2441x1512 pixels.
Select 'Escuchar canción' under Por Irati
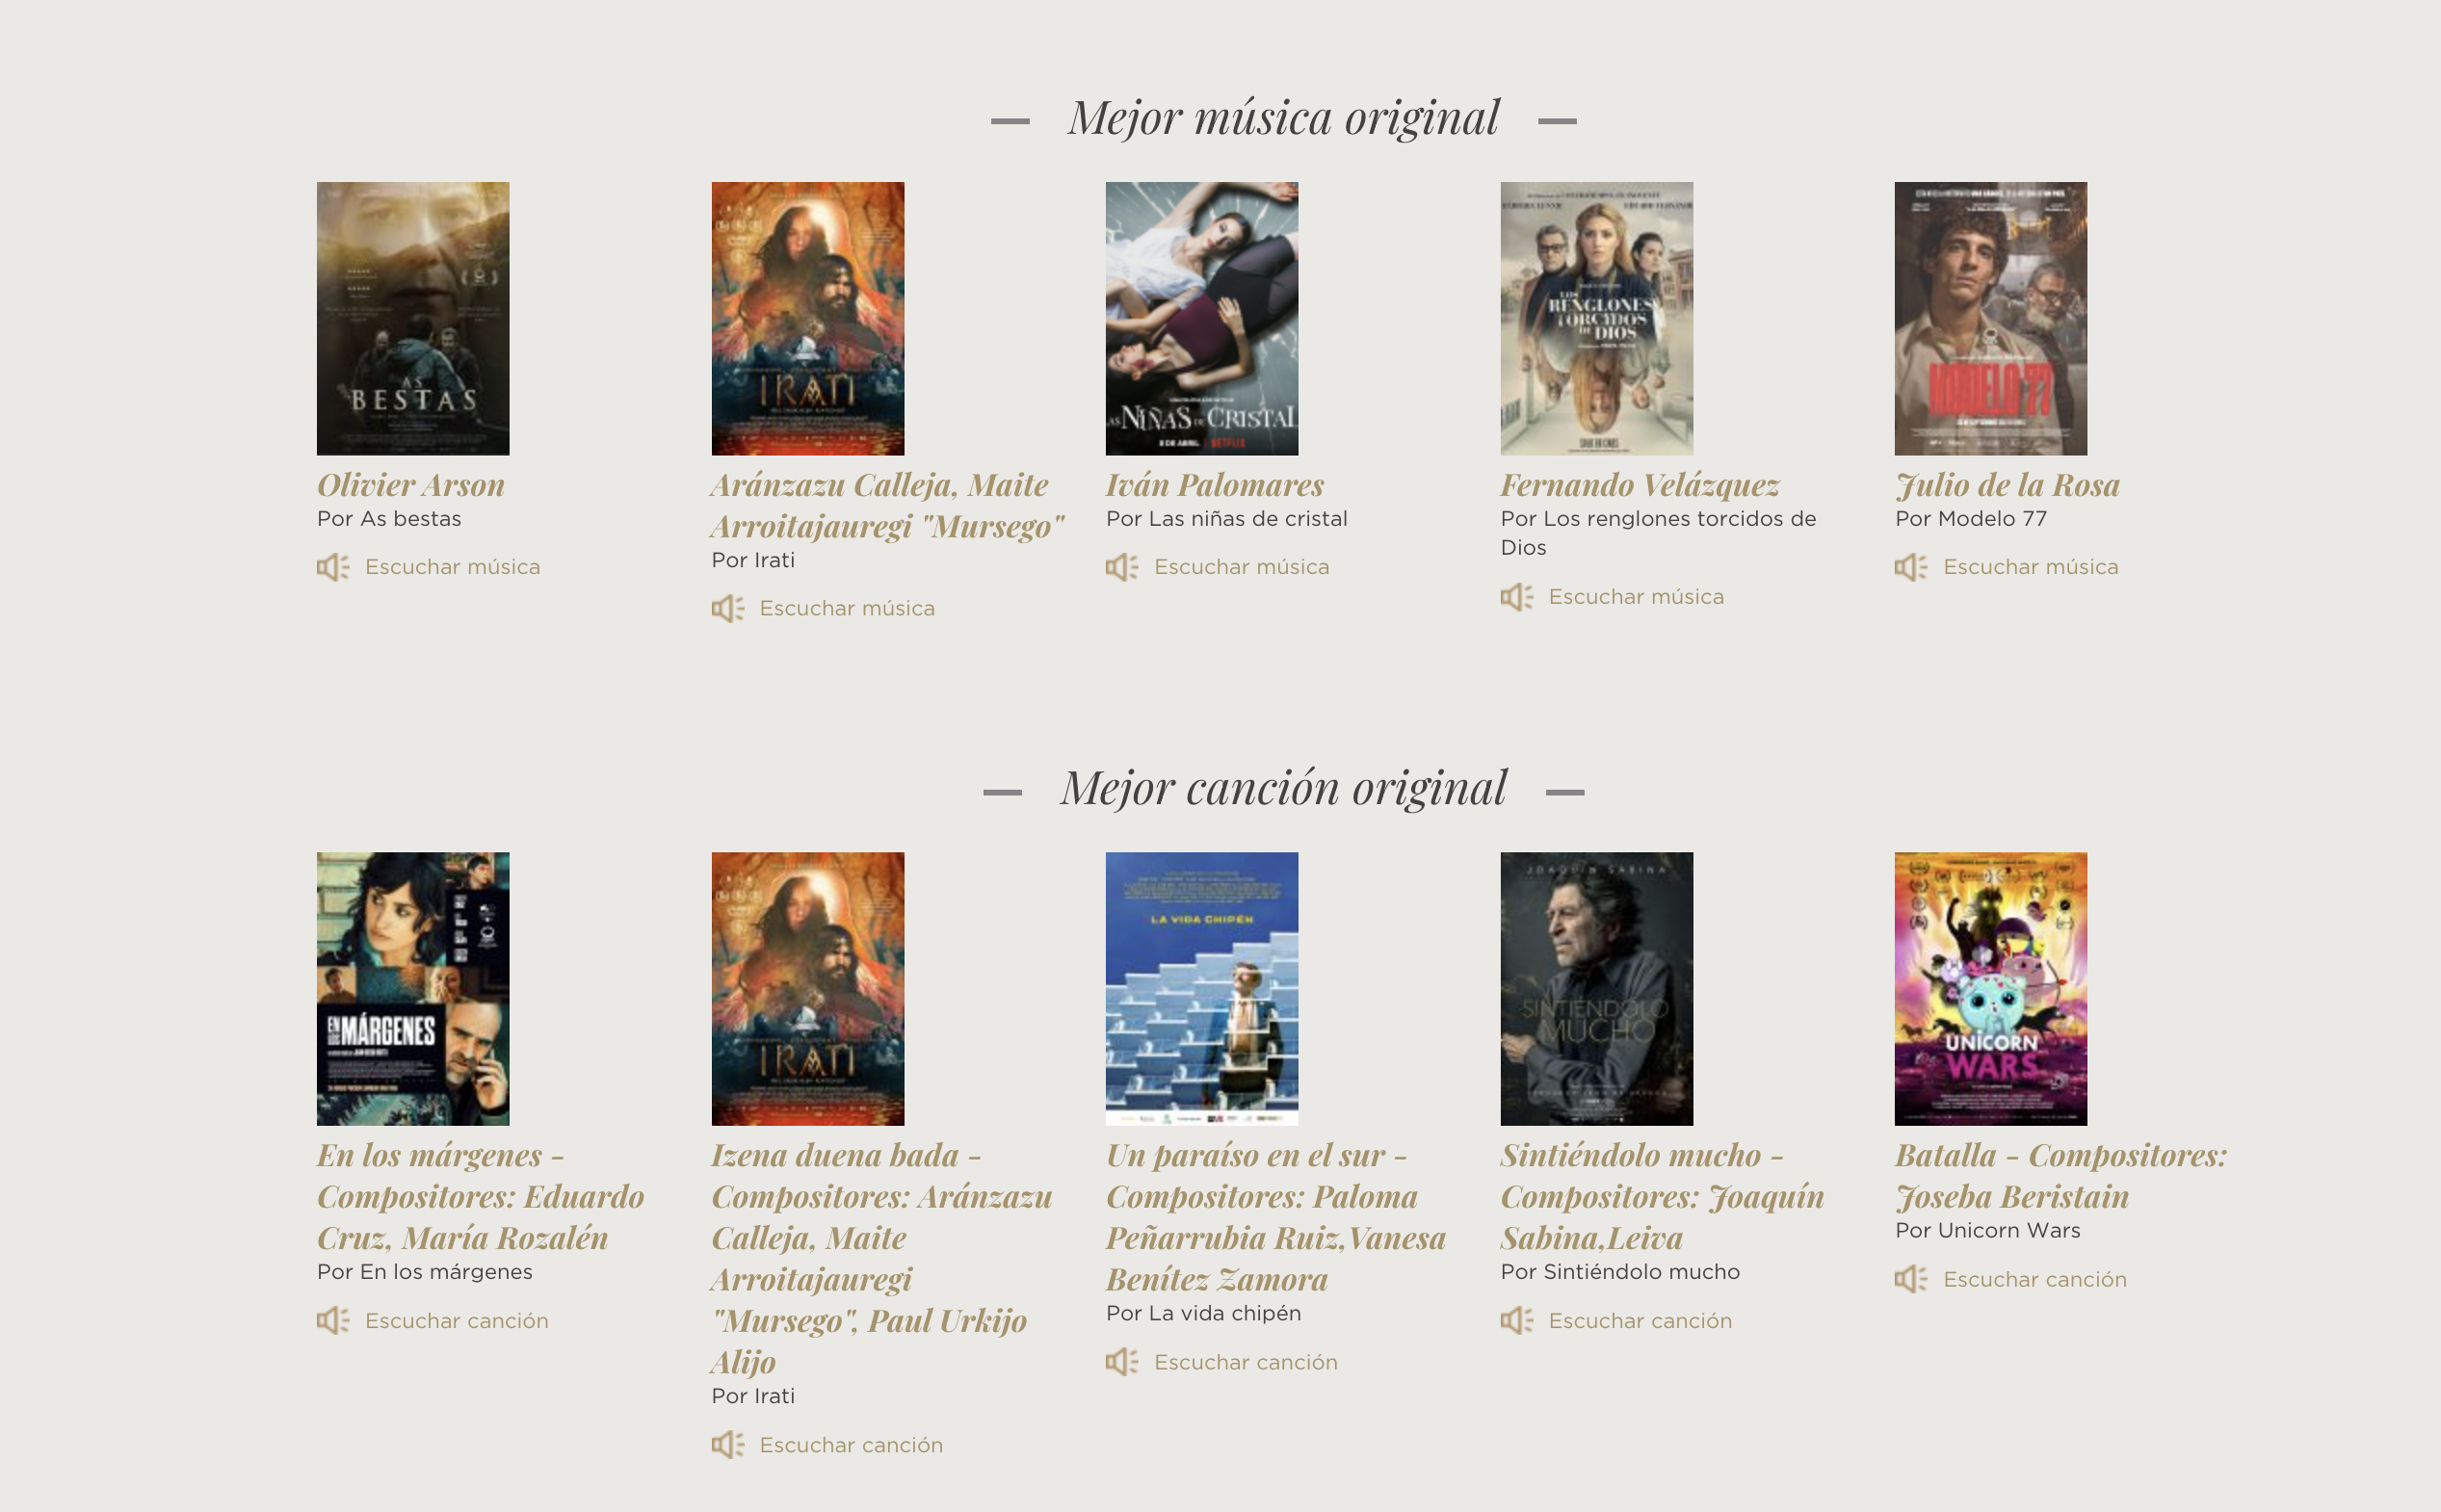click(x=851, y=1445)
